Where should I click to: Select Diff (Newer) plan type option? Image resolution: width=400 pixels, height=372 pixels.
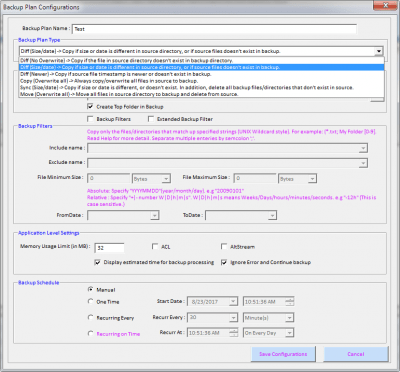(x=201, y=74)
